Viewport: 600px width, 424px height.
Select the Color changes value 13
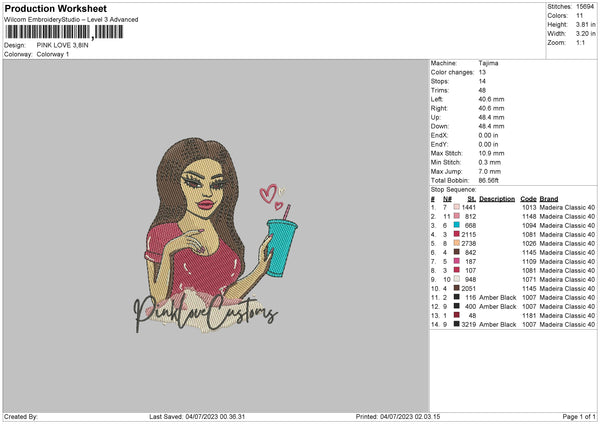tap(482, 72)
